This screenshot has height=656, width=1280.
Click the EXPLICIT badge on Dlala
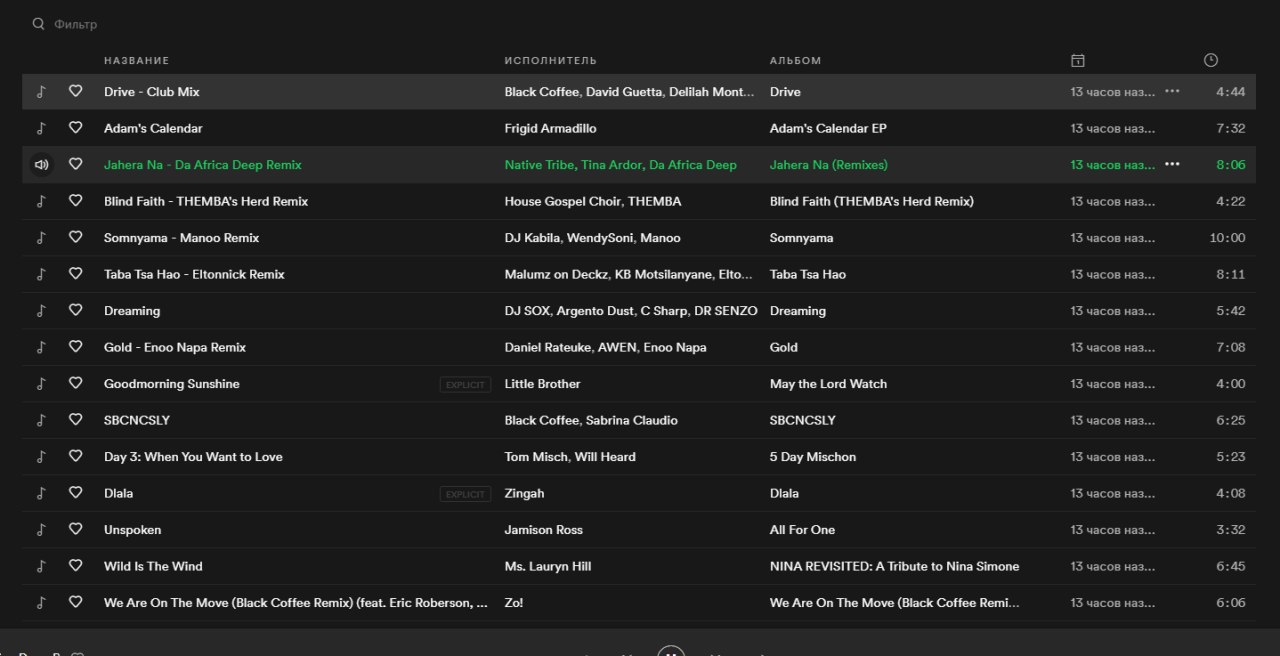click(x=465, y=494)
